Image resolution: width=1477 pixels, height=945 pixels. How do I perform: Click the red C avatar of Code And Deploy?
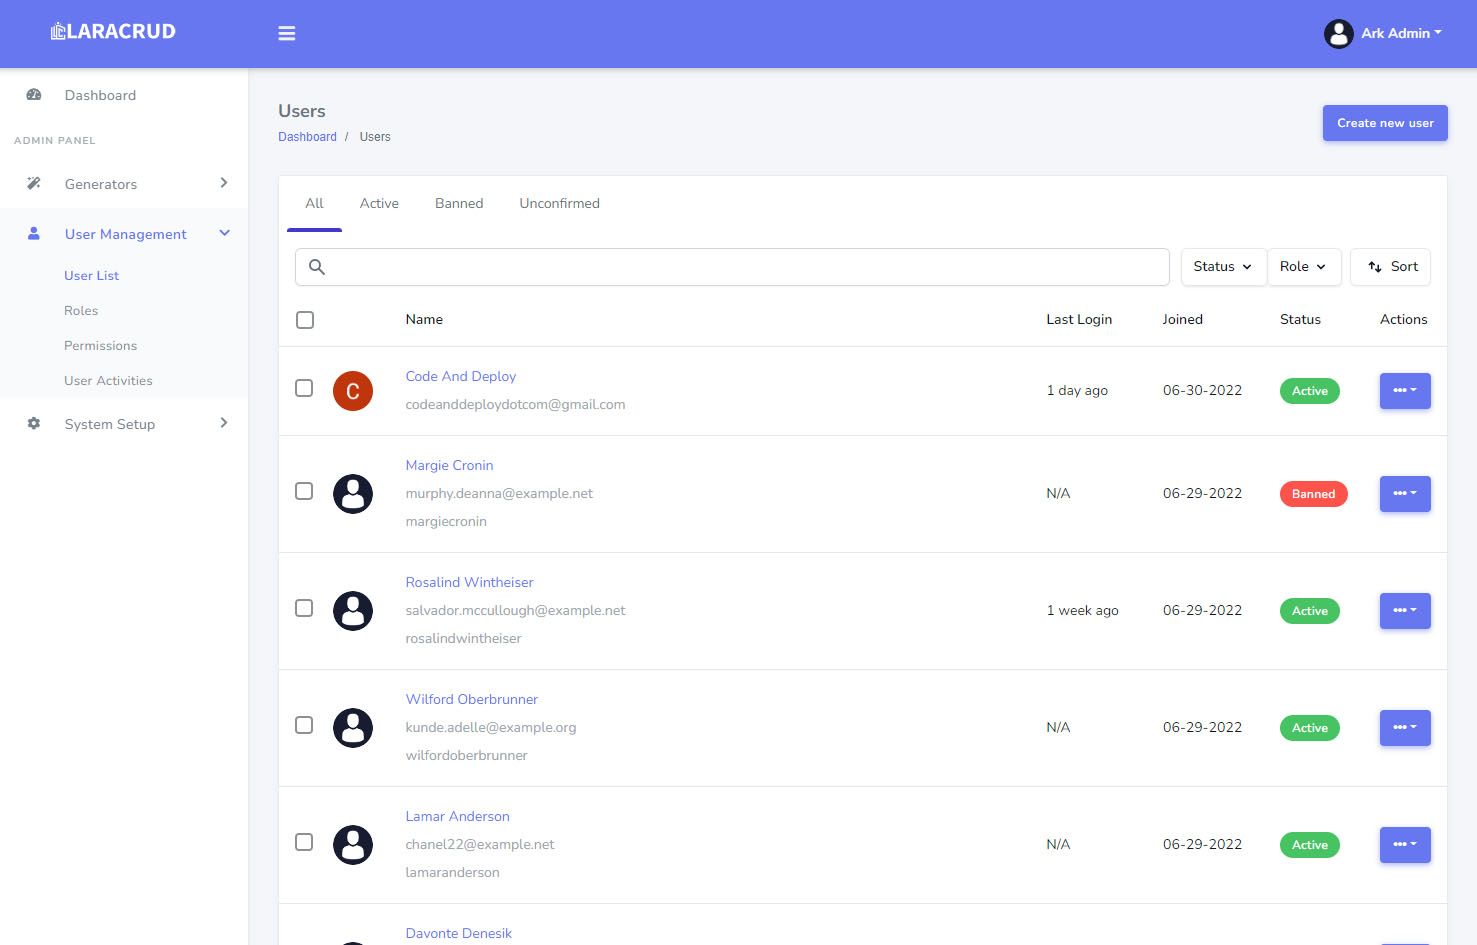(x=353, y=391)
